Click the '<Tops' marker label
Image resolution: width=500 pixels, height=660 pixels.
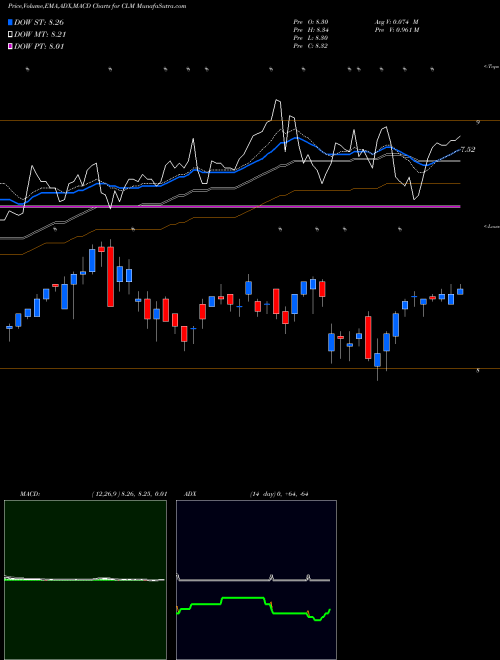[x=491, y=67]
